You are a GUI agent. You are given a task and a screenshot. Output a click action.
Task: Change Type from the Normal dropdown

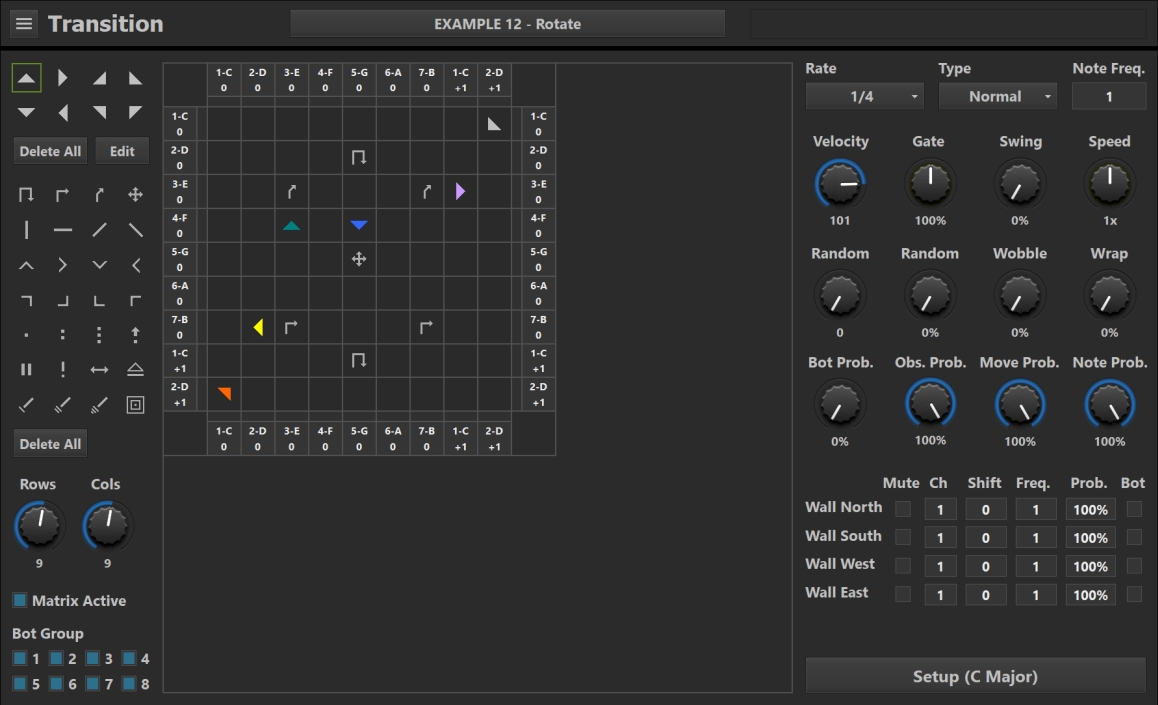[997, 96]
